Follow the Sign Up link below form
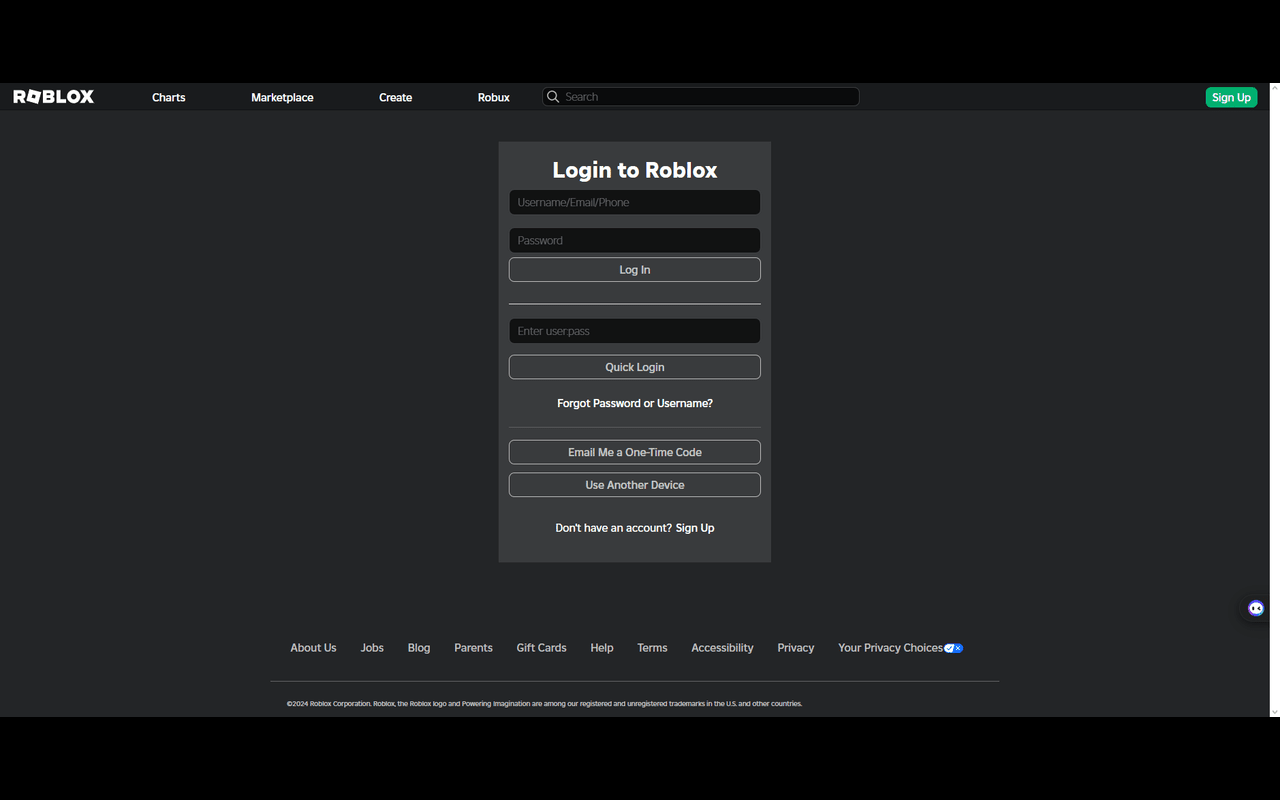 coord(695,528)
